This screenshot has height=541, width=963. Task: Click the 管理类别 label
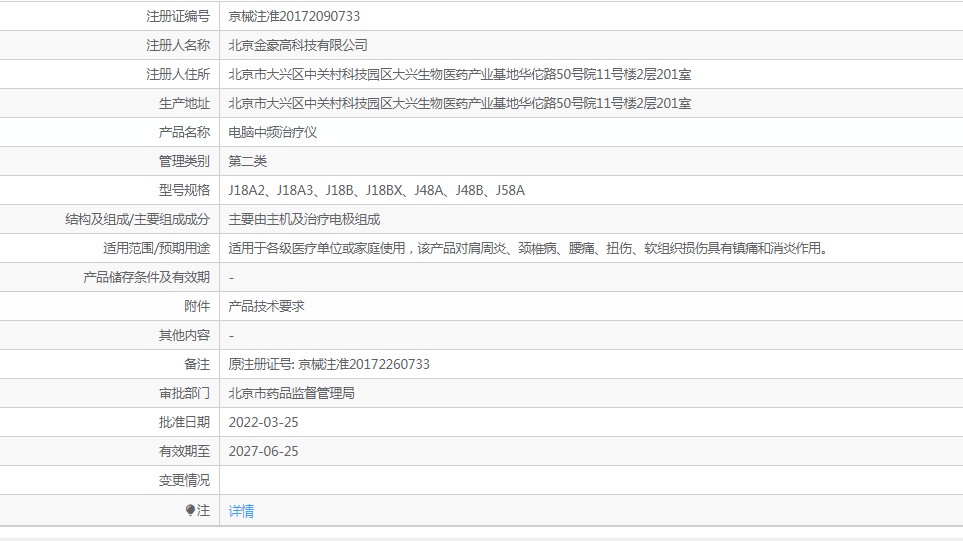(x=184, y=162)
